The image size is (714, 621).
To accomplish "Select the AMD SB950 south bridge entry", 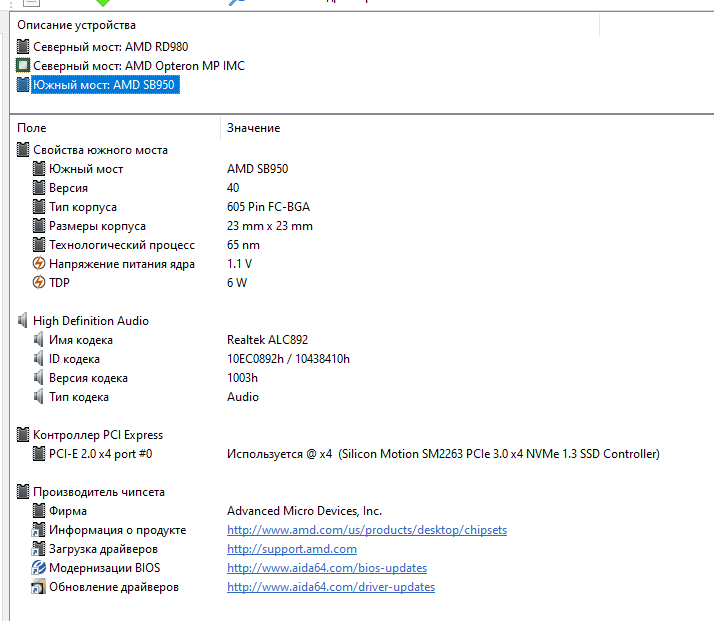I will tap(104, 85).
